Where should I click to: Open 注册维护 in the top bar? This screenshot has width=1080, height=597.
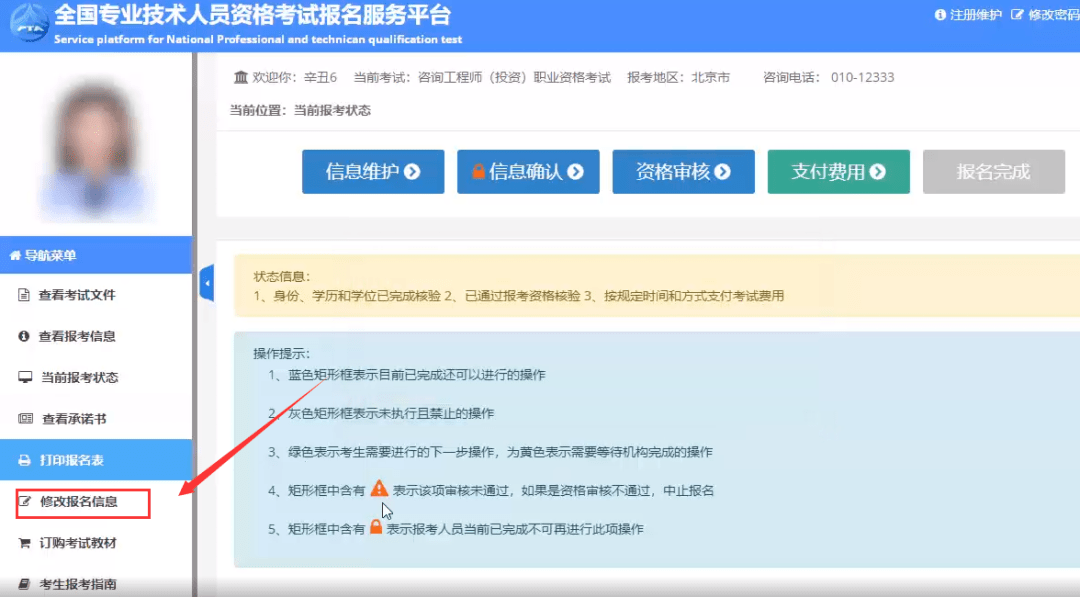(968, 14)
